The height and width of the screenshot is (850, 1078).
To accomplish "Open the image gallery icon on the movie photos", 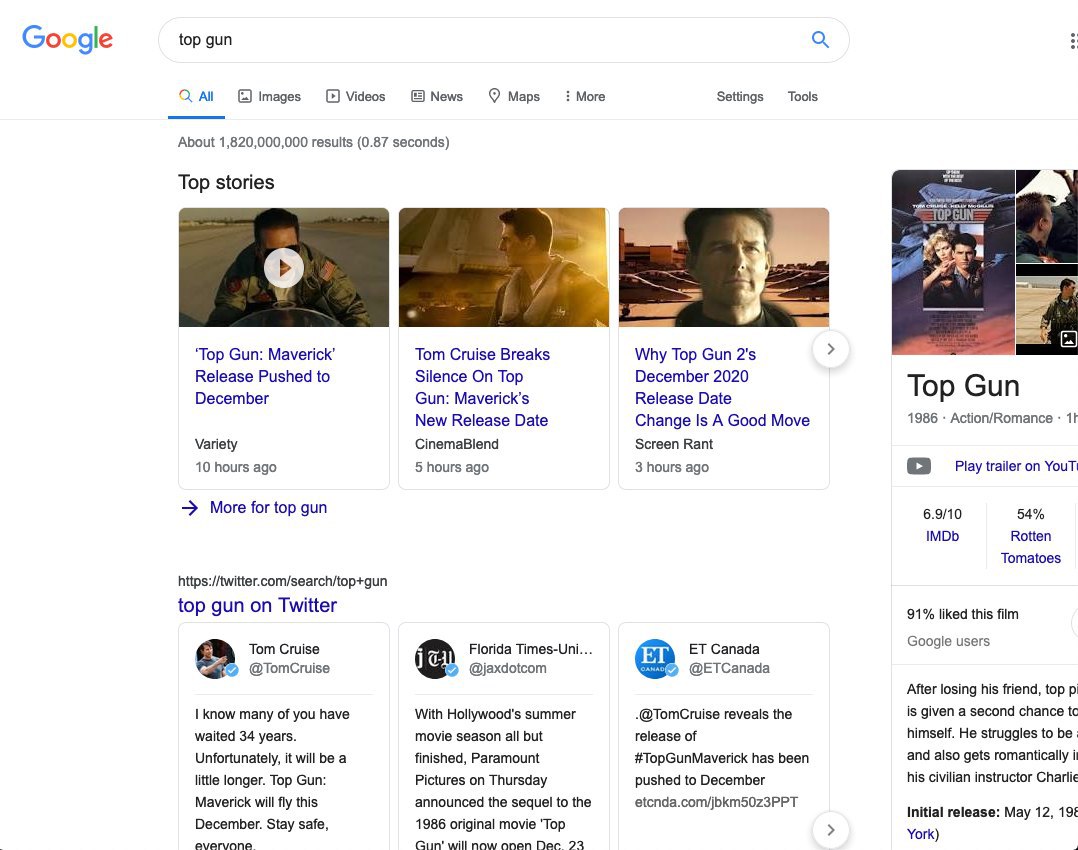I will (x=1068, y=338).
